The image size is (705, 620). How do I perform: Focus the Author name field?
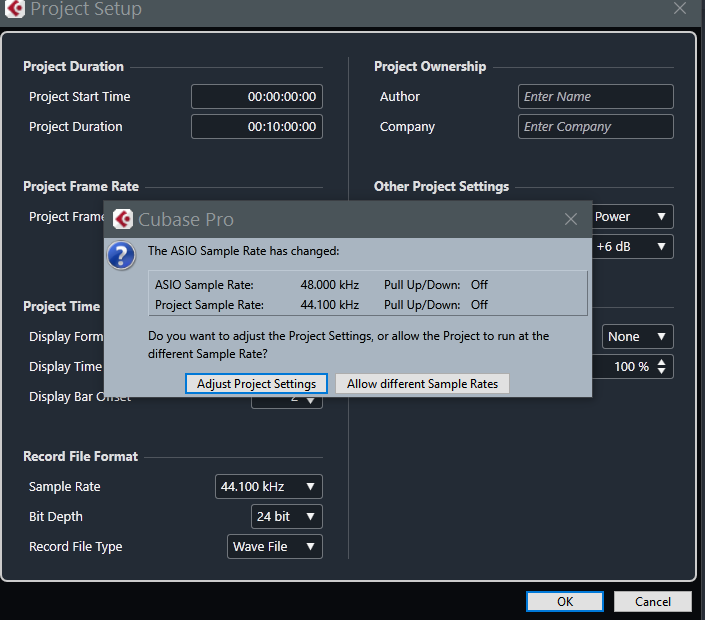(x=595, y=96)
